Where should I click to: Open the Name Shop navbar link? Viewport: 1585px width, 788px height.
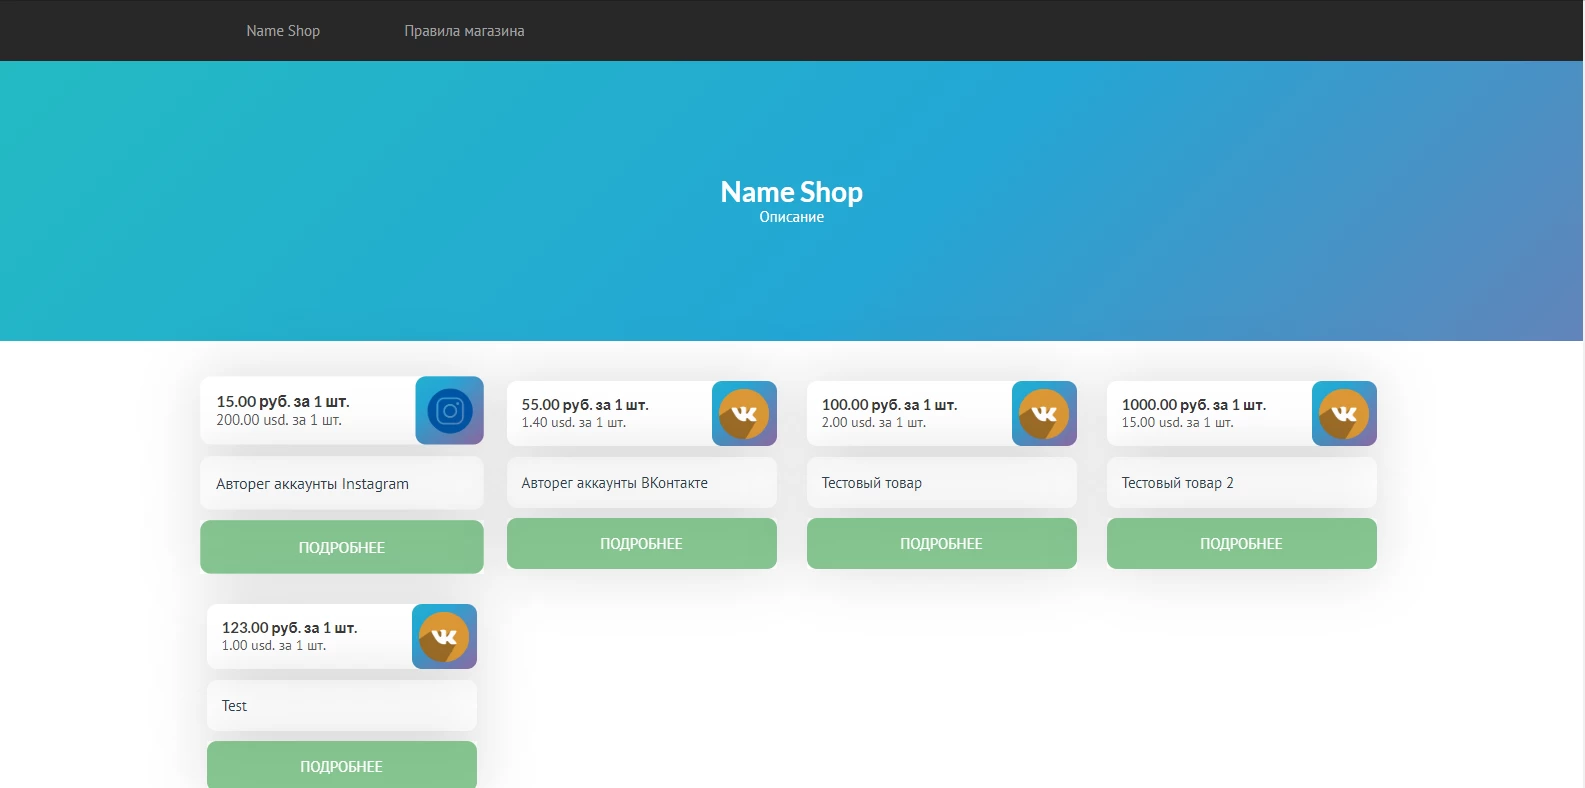click(283, 31)
